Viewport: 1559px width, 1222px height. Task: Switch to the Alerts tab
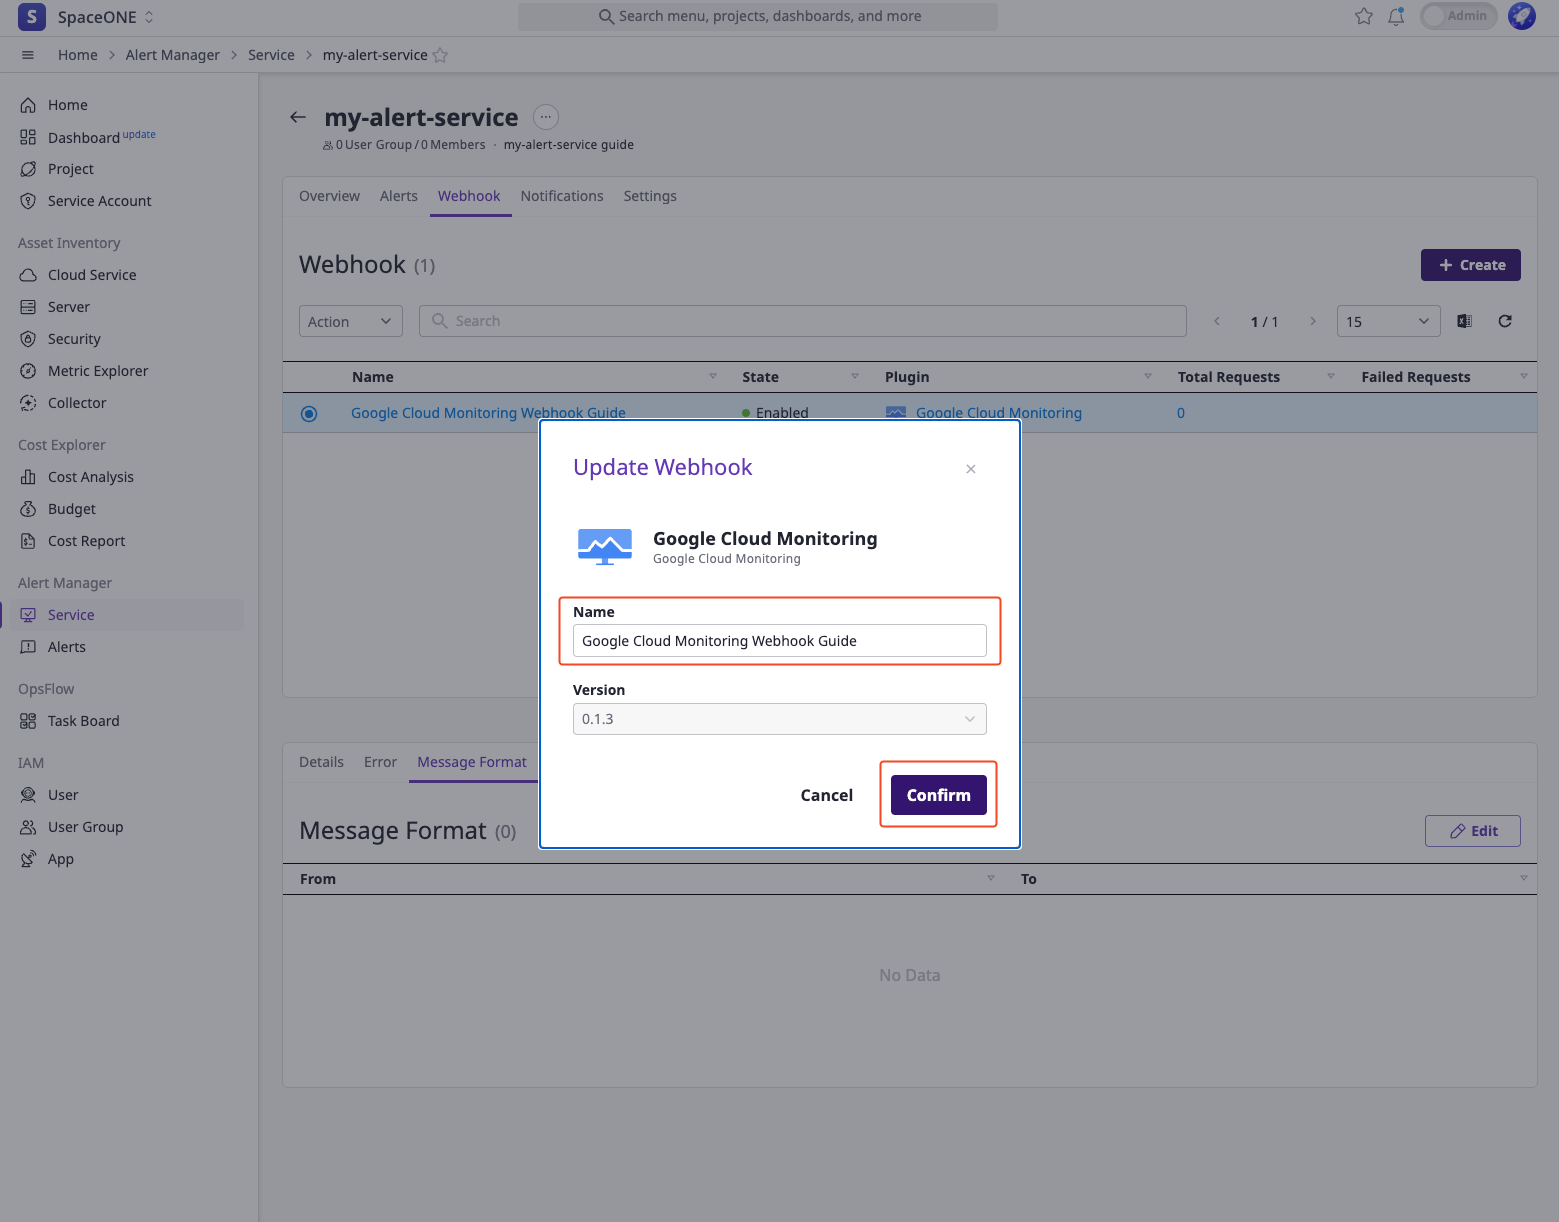(x=399, y=196)
